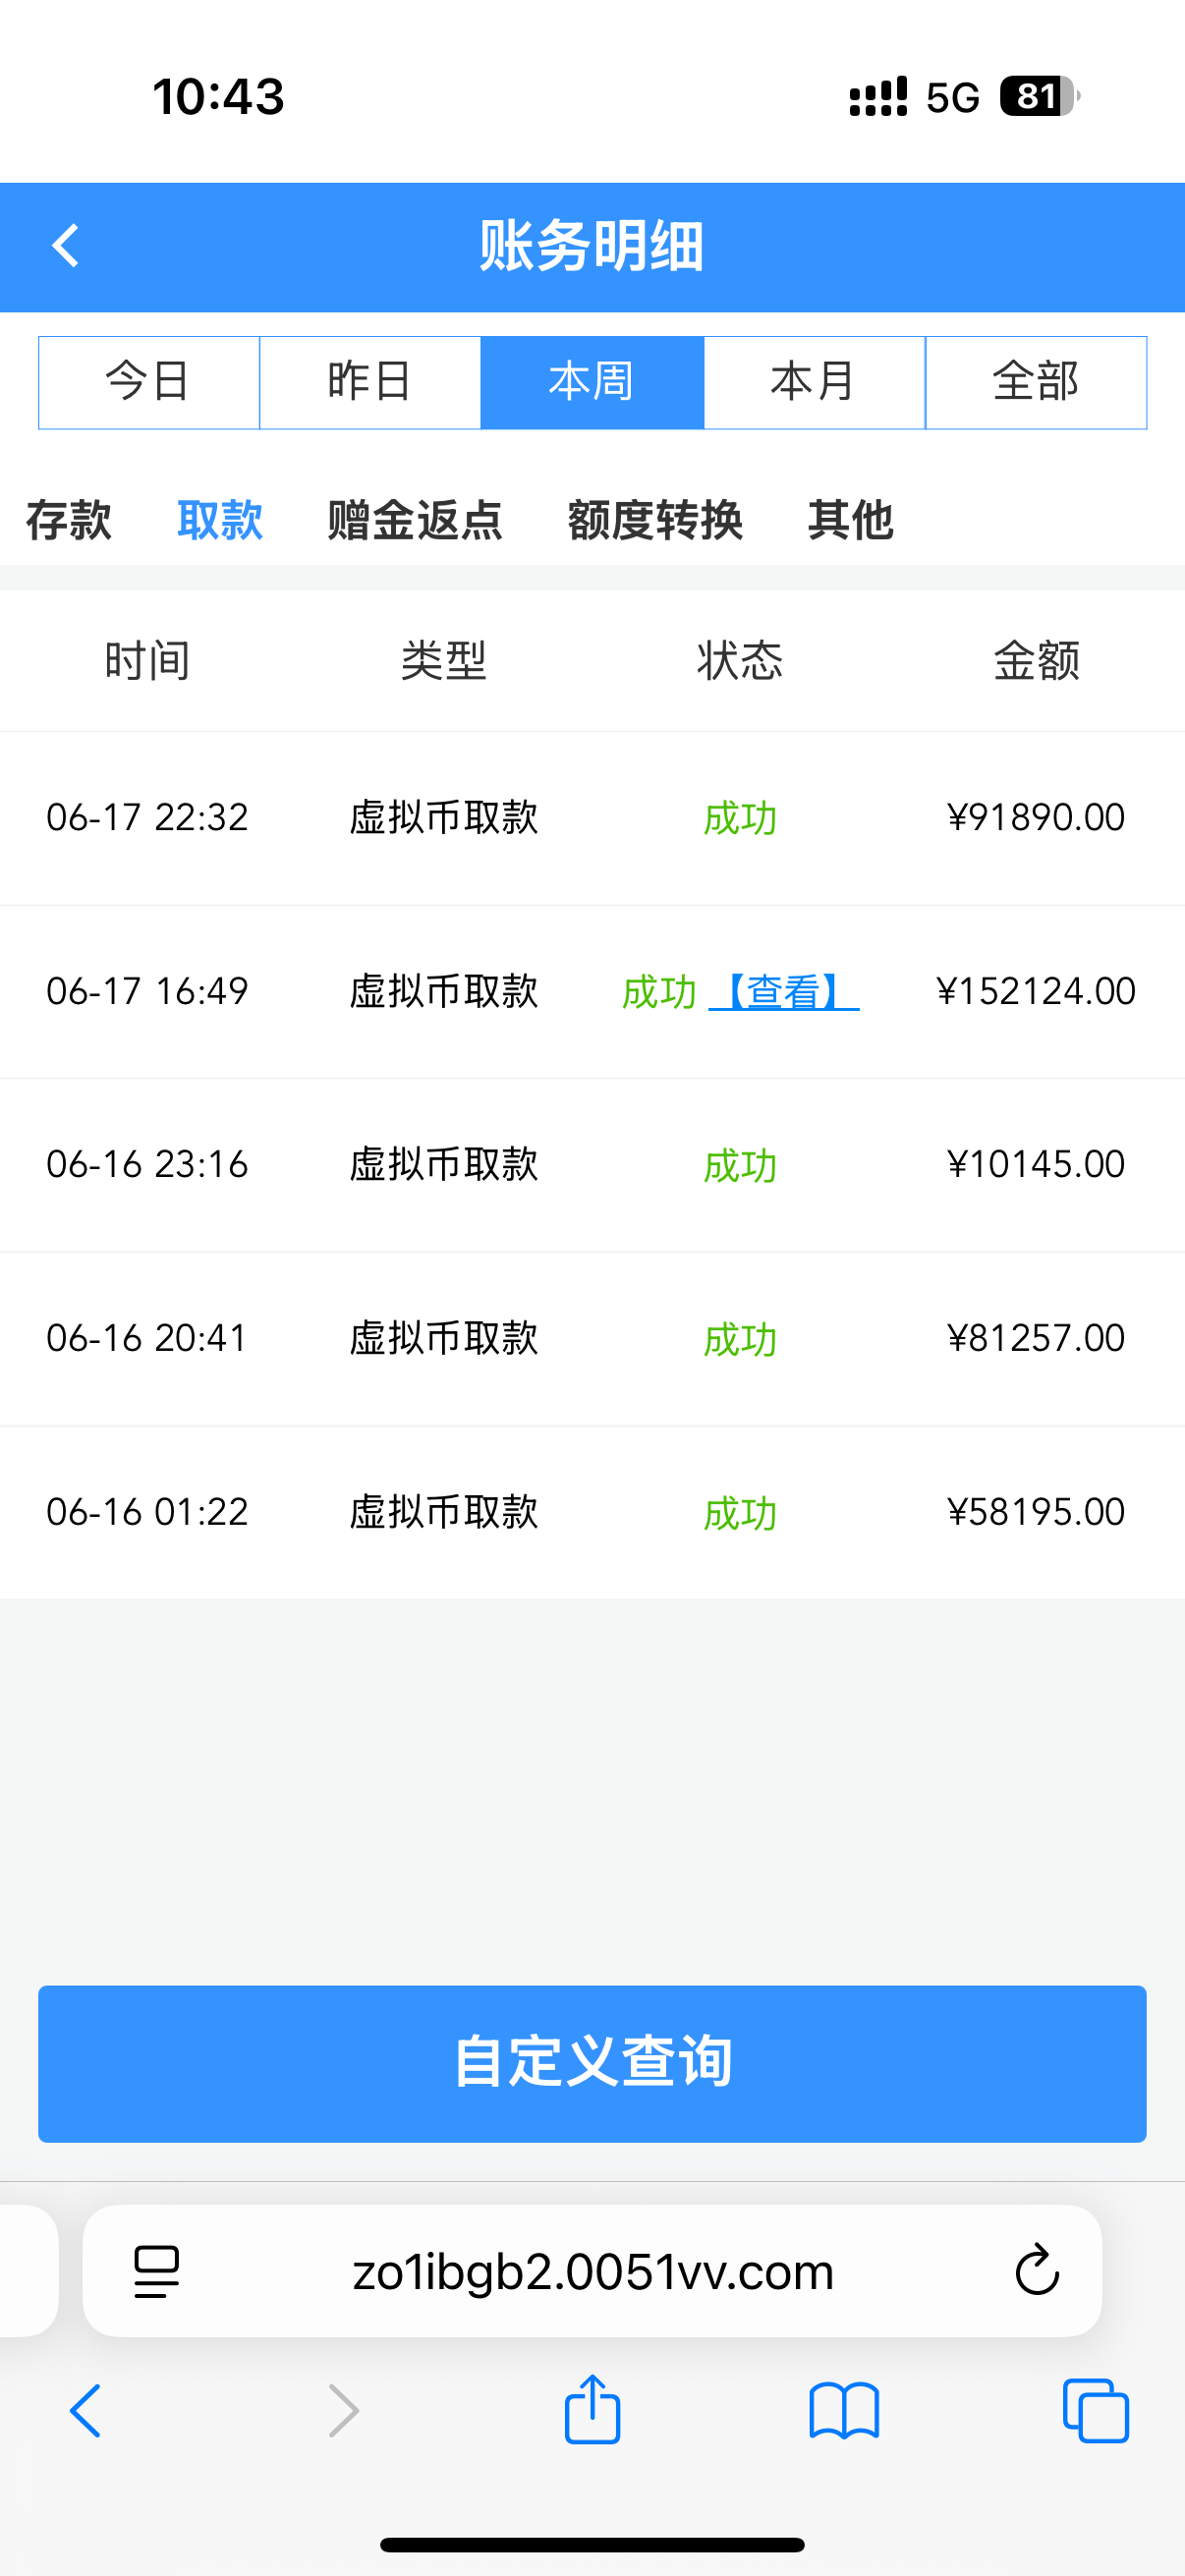Switch to the 昨日 date filter
The width and height of the screenshot is (1185, 2576).
pyautogui.click(x=370, y=382)
